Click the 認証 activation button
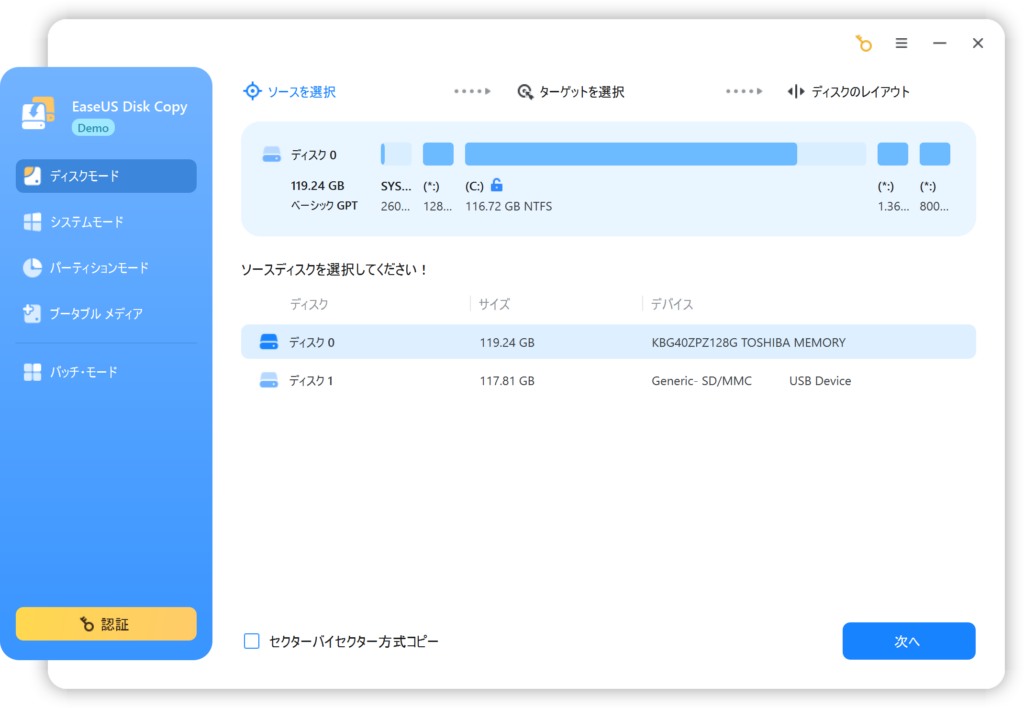This screenshot has width=1024, height=708. pyautogui.click(x=106, y=624)
